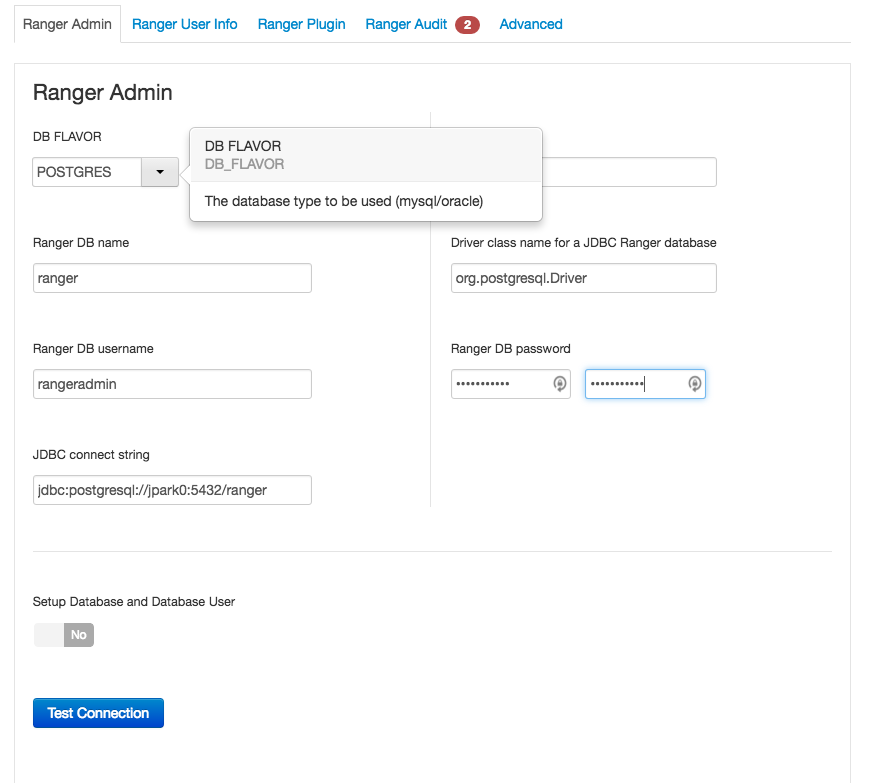
Task: Go to the Advanced tab
Action: 530,24
